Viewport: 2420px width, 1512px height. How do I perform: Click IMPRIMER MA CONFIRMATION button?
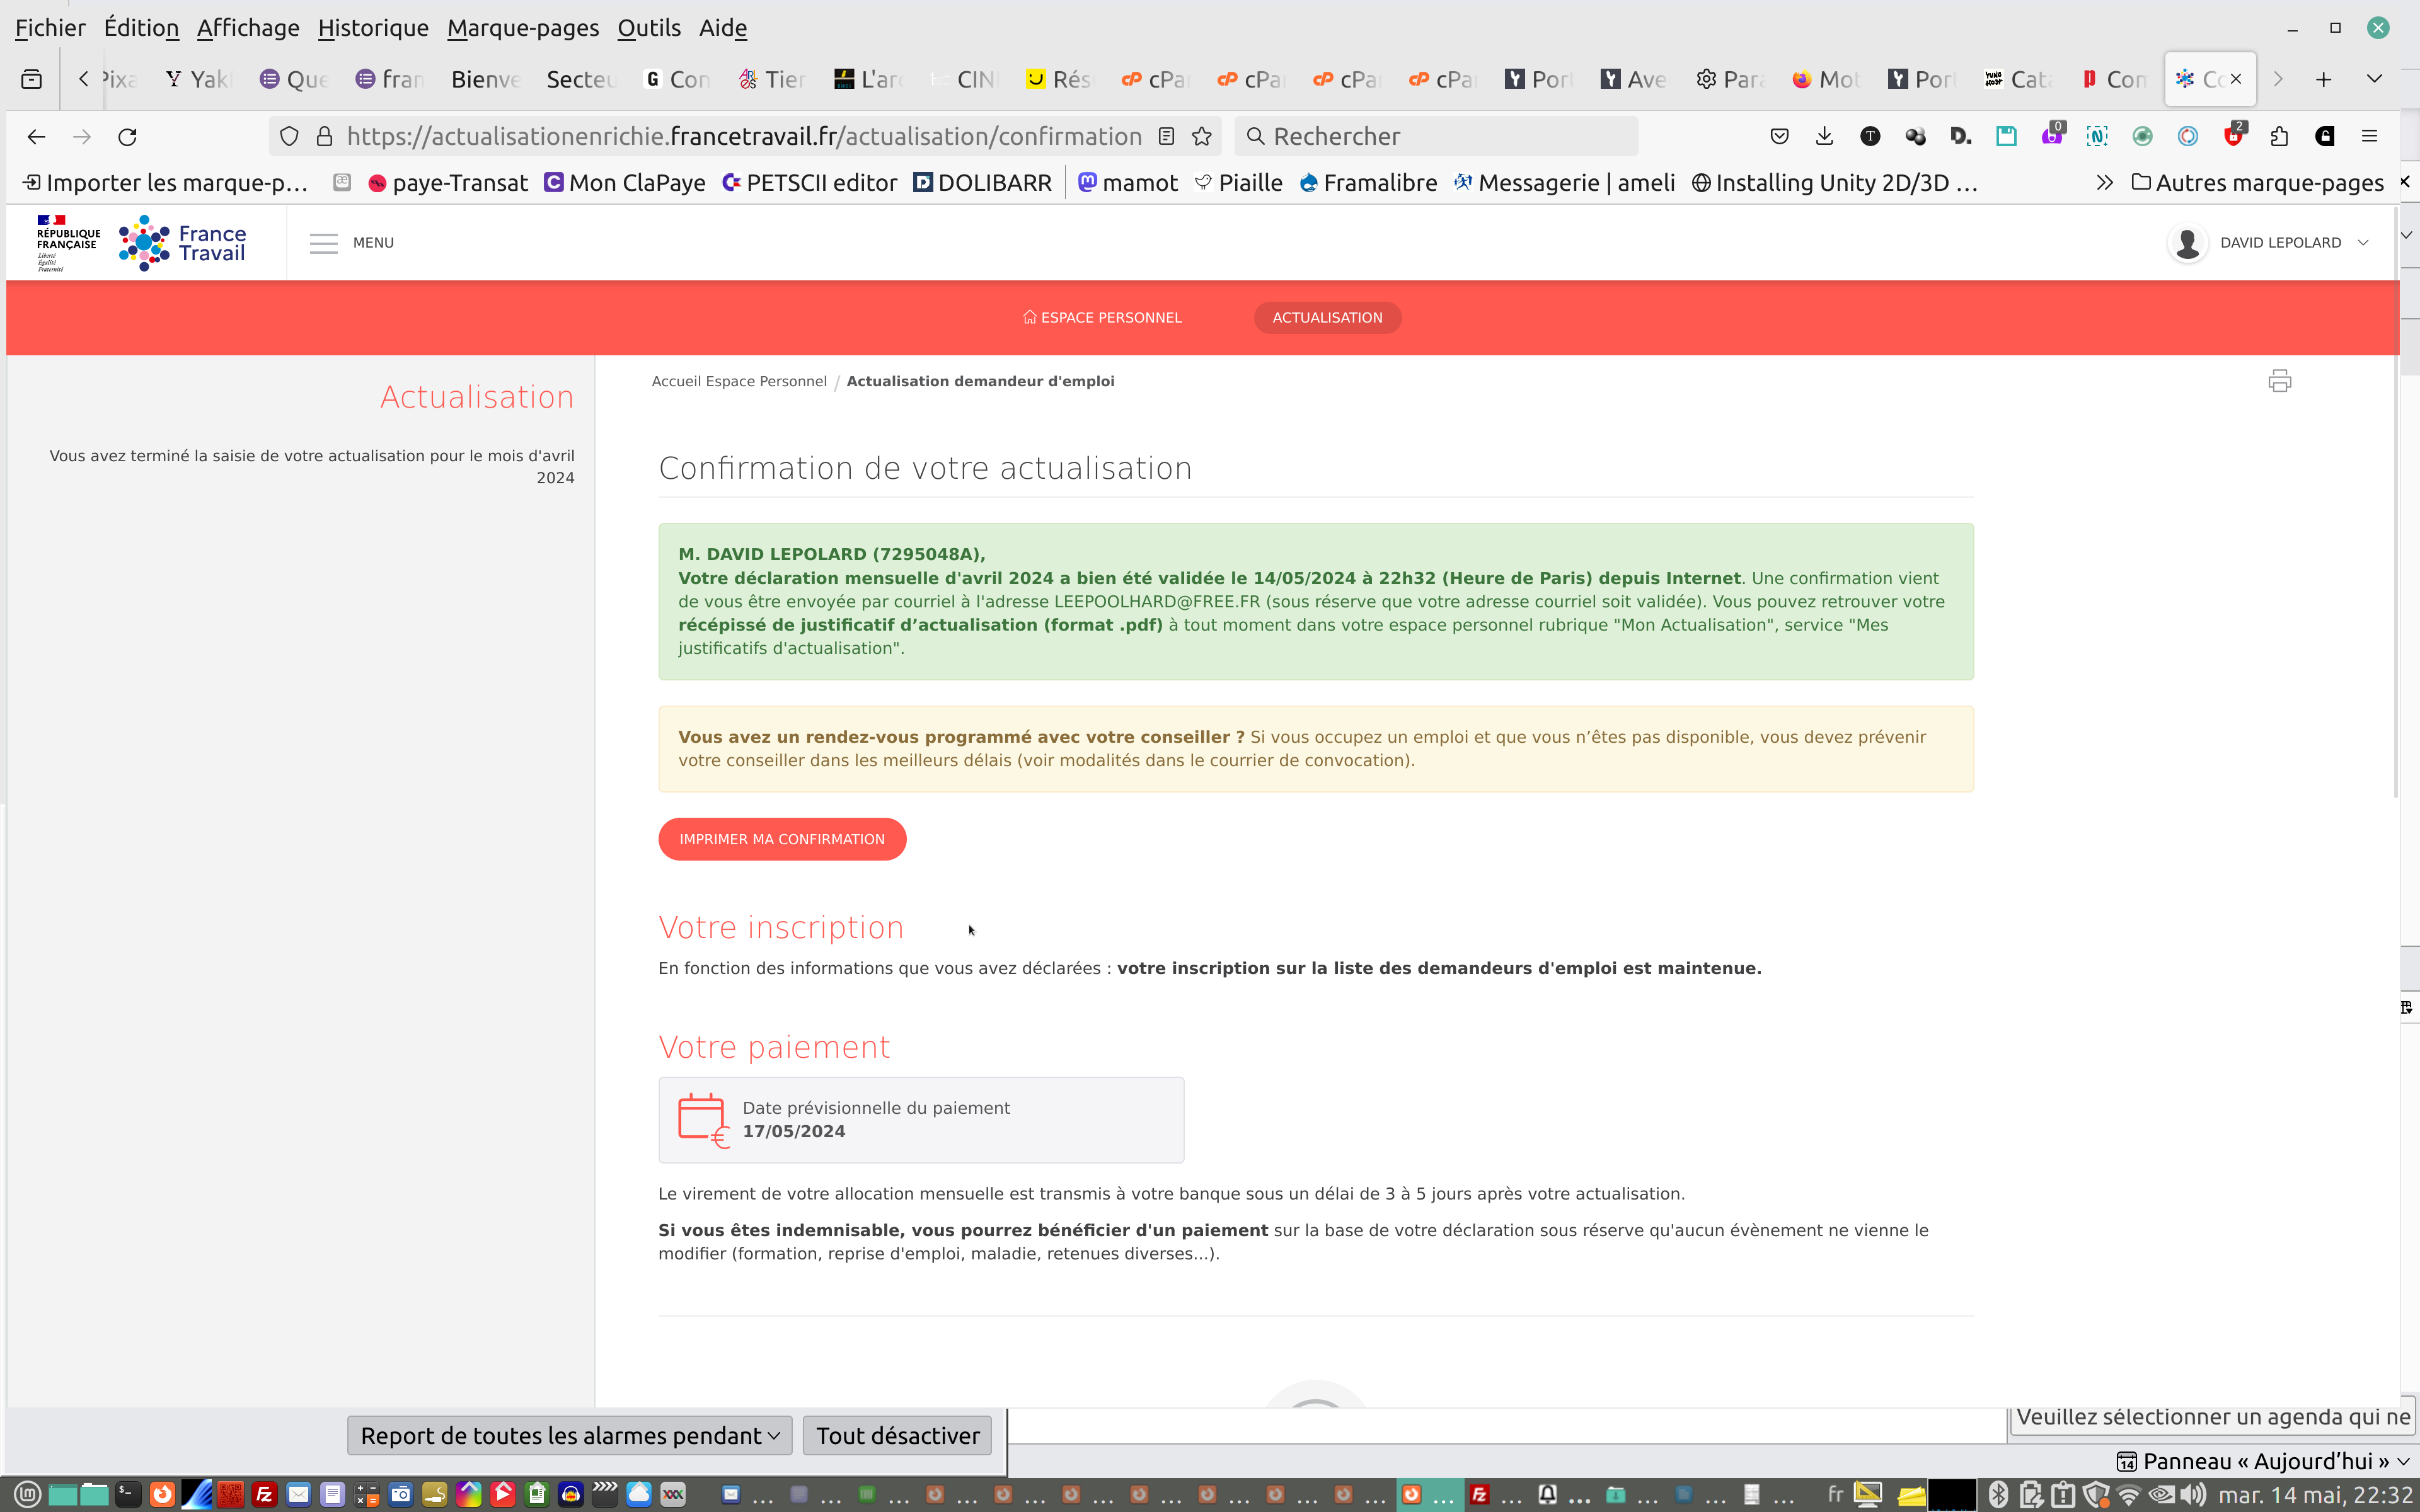(782, 839)
